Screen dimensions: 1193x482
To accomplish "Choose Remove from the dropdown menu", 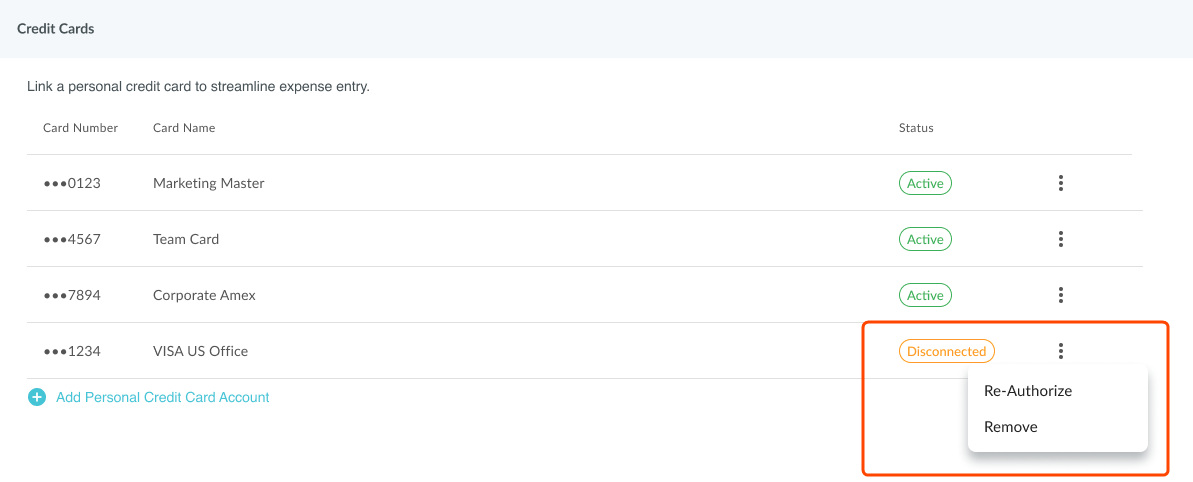I will (1011, 427).
